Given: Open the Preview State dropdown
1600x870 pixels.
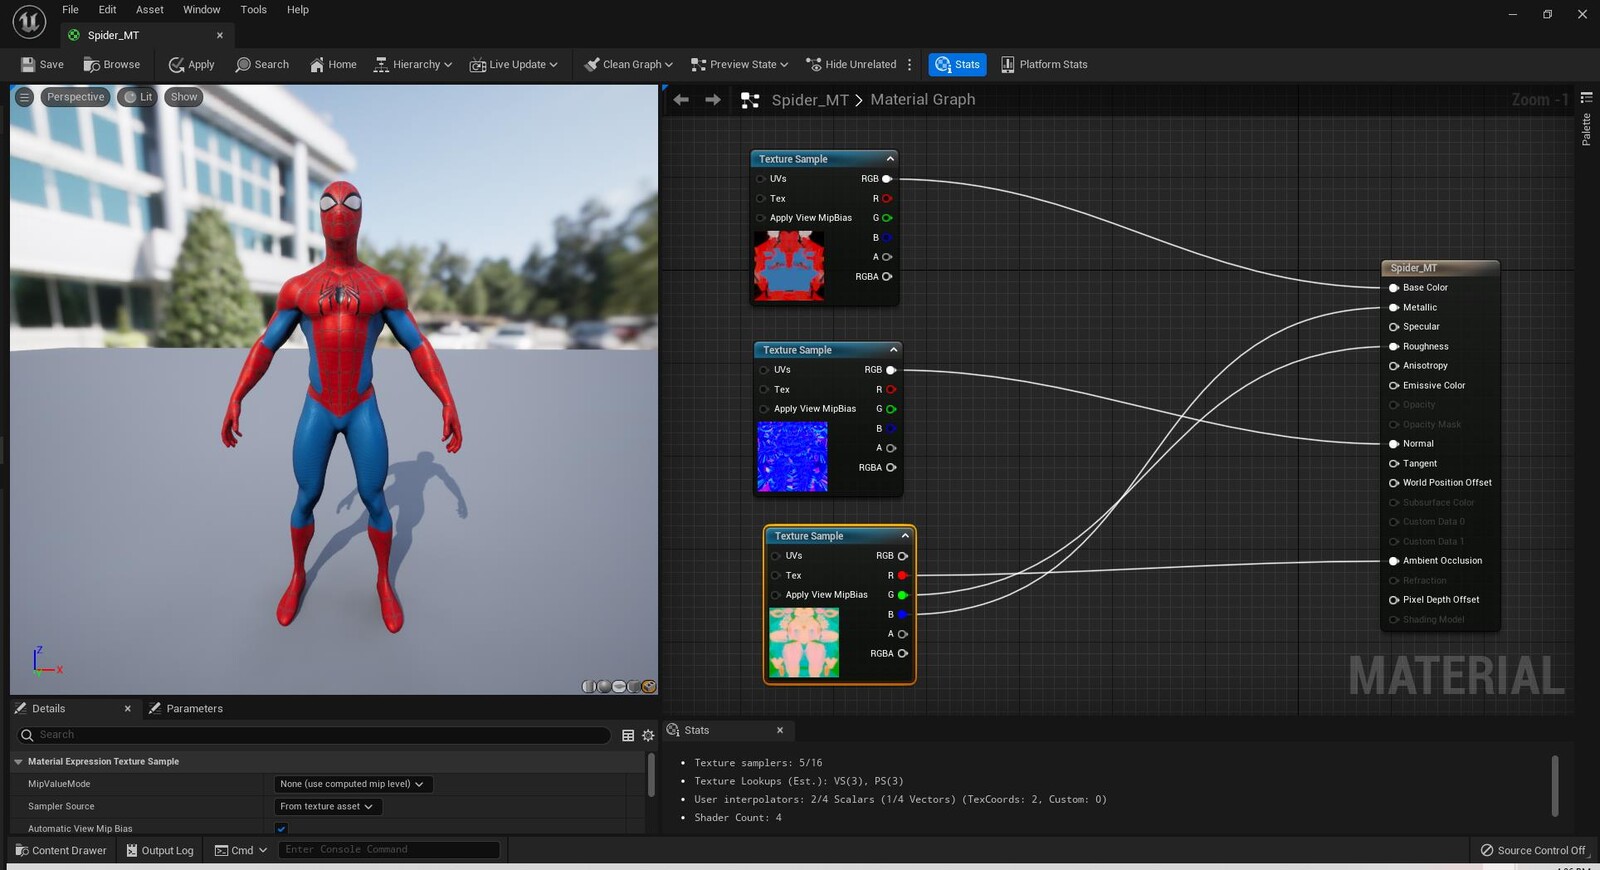Looking at the screenshot, I should [739, 64].
